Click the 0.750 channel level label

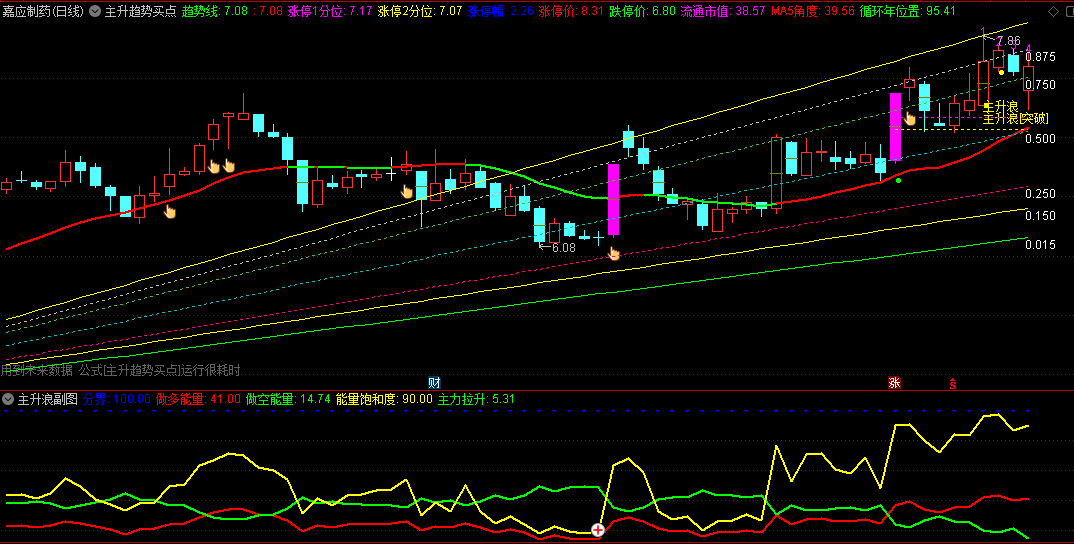coord(1040,85)
